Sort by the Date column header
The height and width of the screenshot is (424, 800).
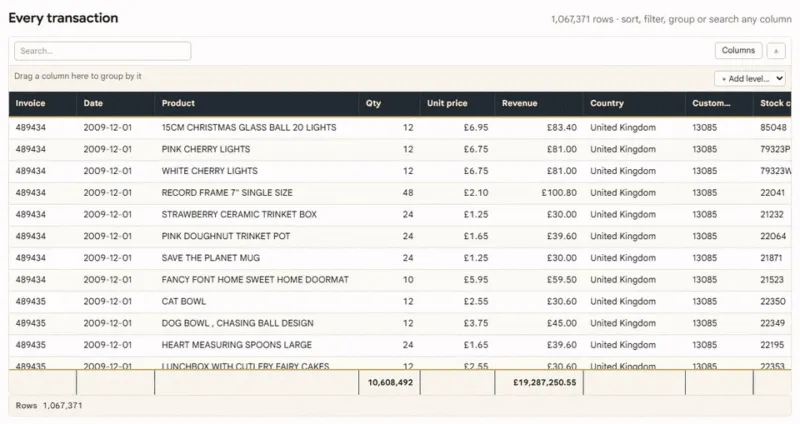(115, 104)
